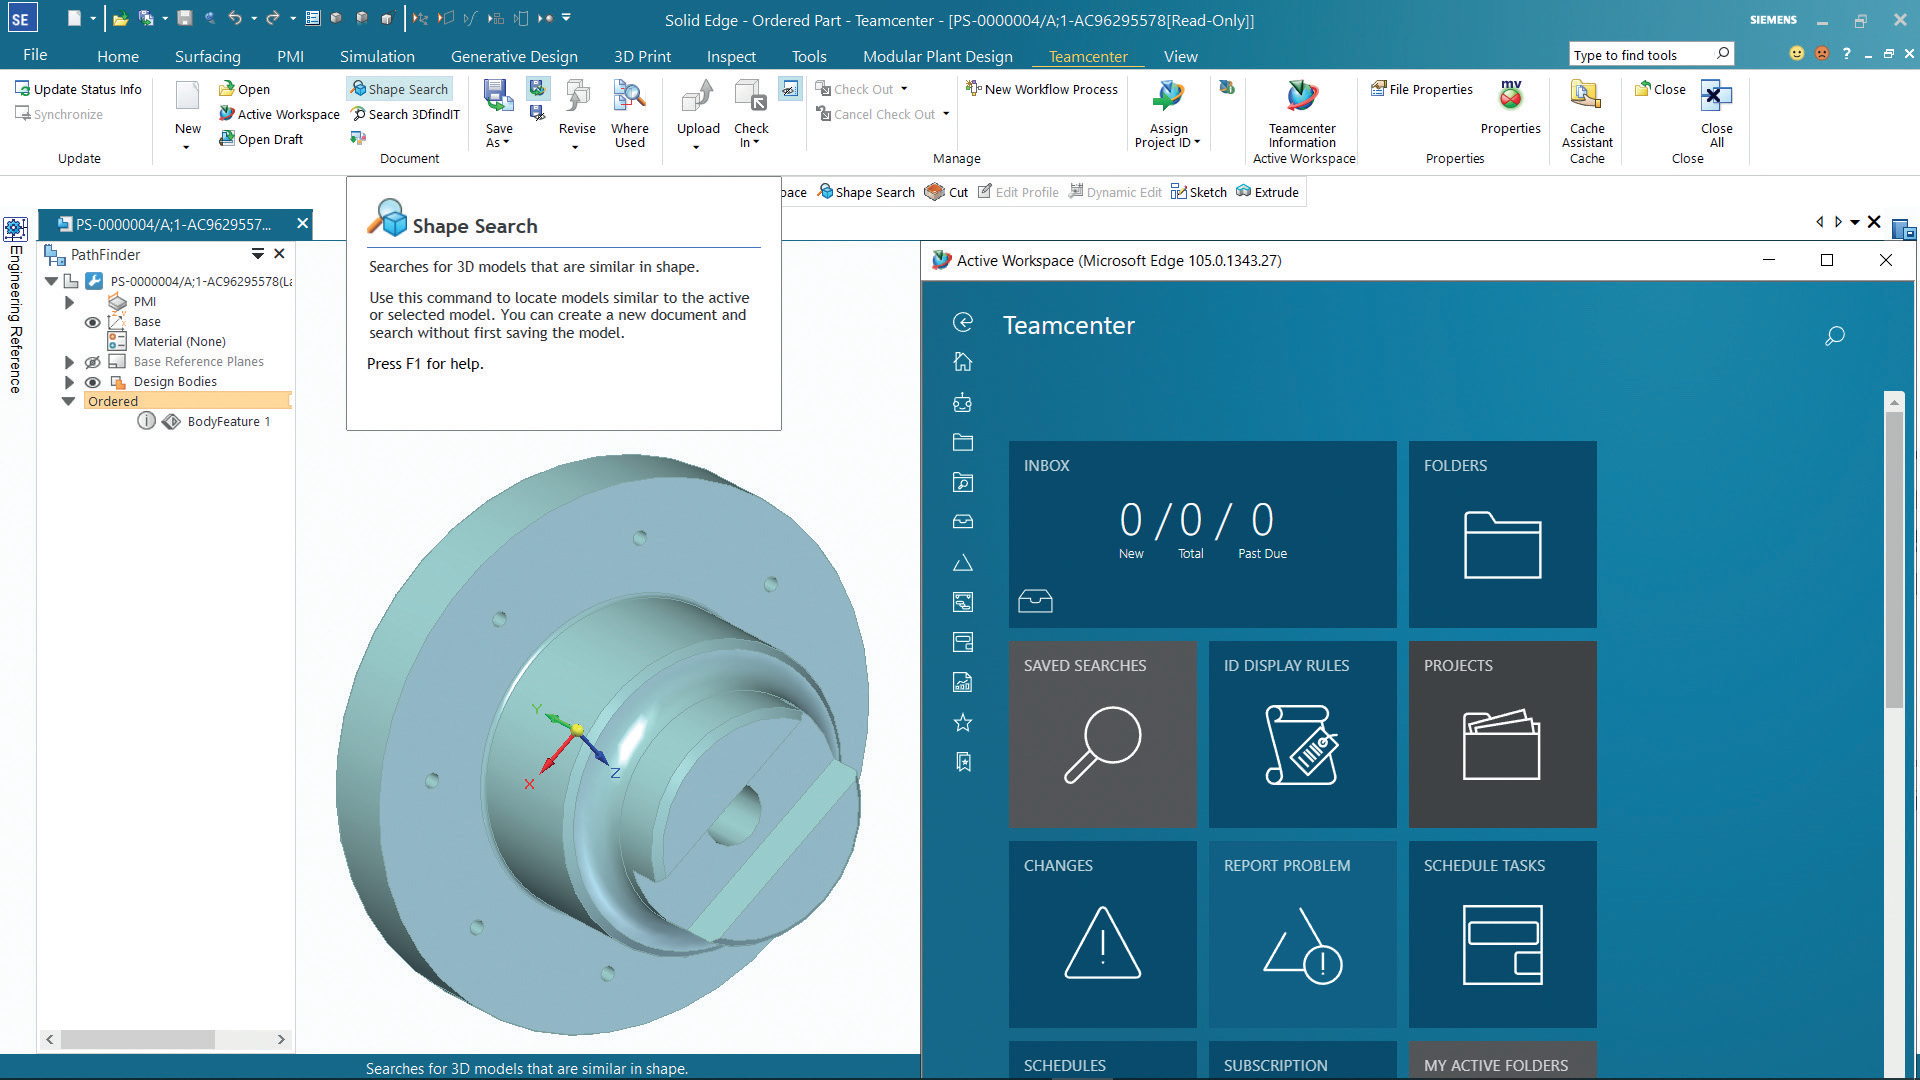
Task: Hide the Design Bodies node
Action: (x=92, y=382)
